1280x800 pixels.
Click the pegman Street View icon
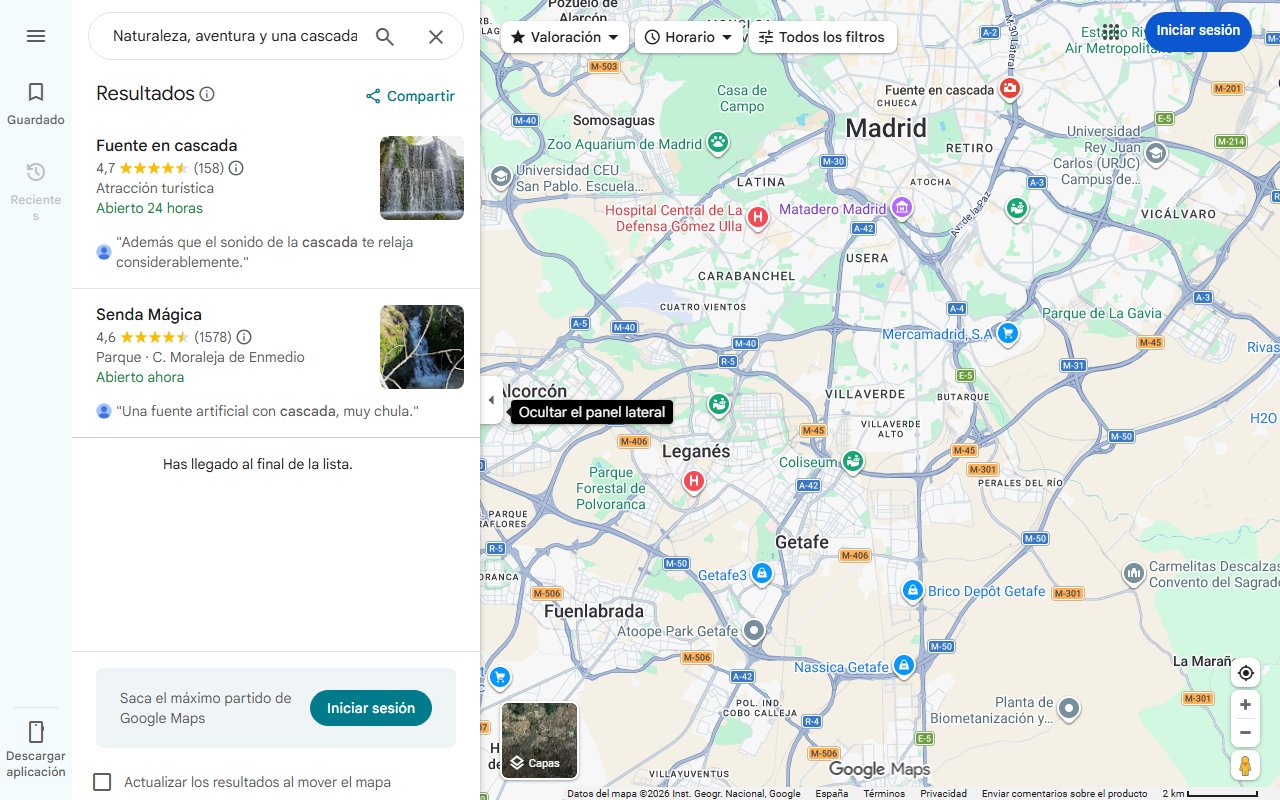point(1245,765)
